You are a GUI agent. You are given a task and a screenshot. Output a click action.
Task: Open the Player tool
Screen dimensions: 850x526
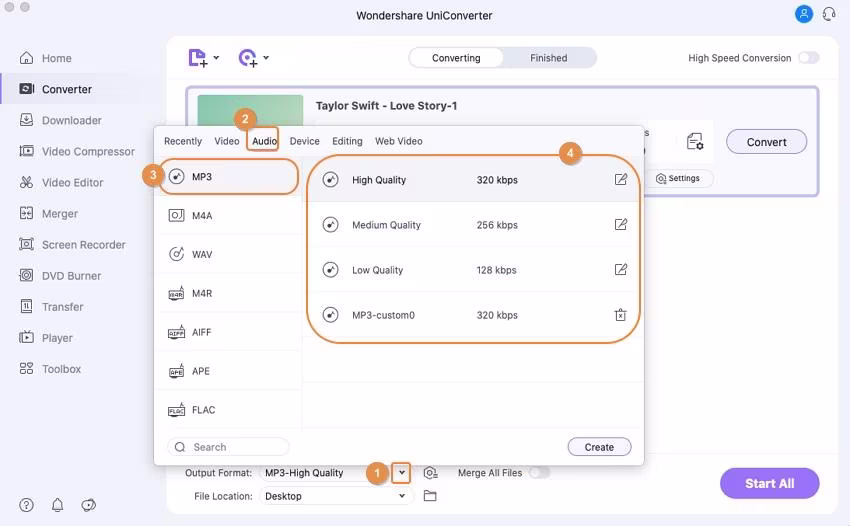[x=46, y=338]
